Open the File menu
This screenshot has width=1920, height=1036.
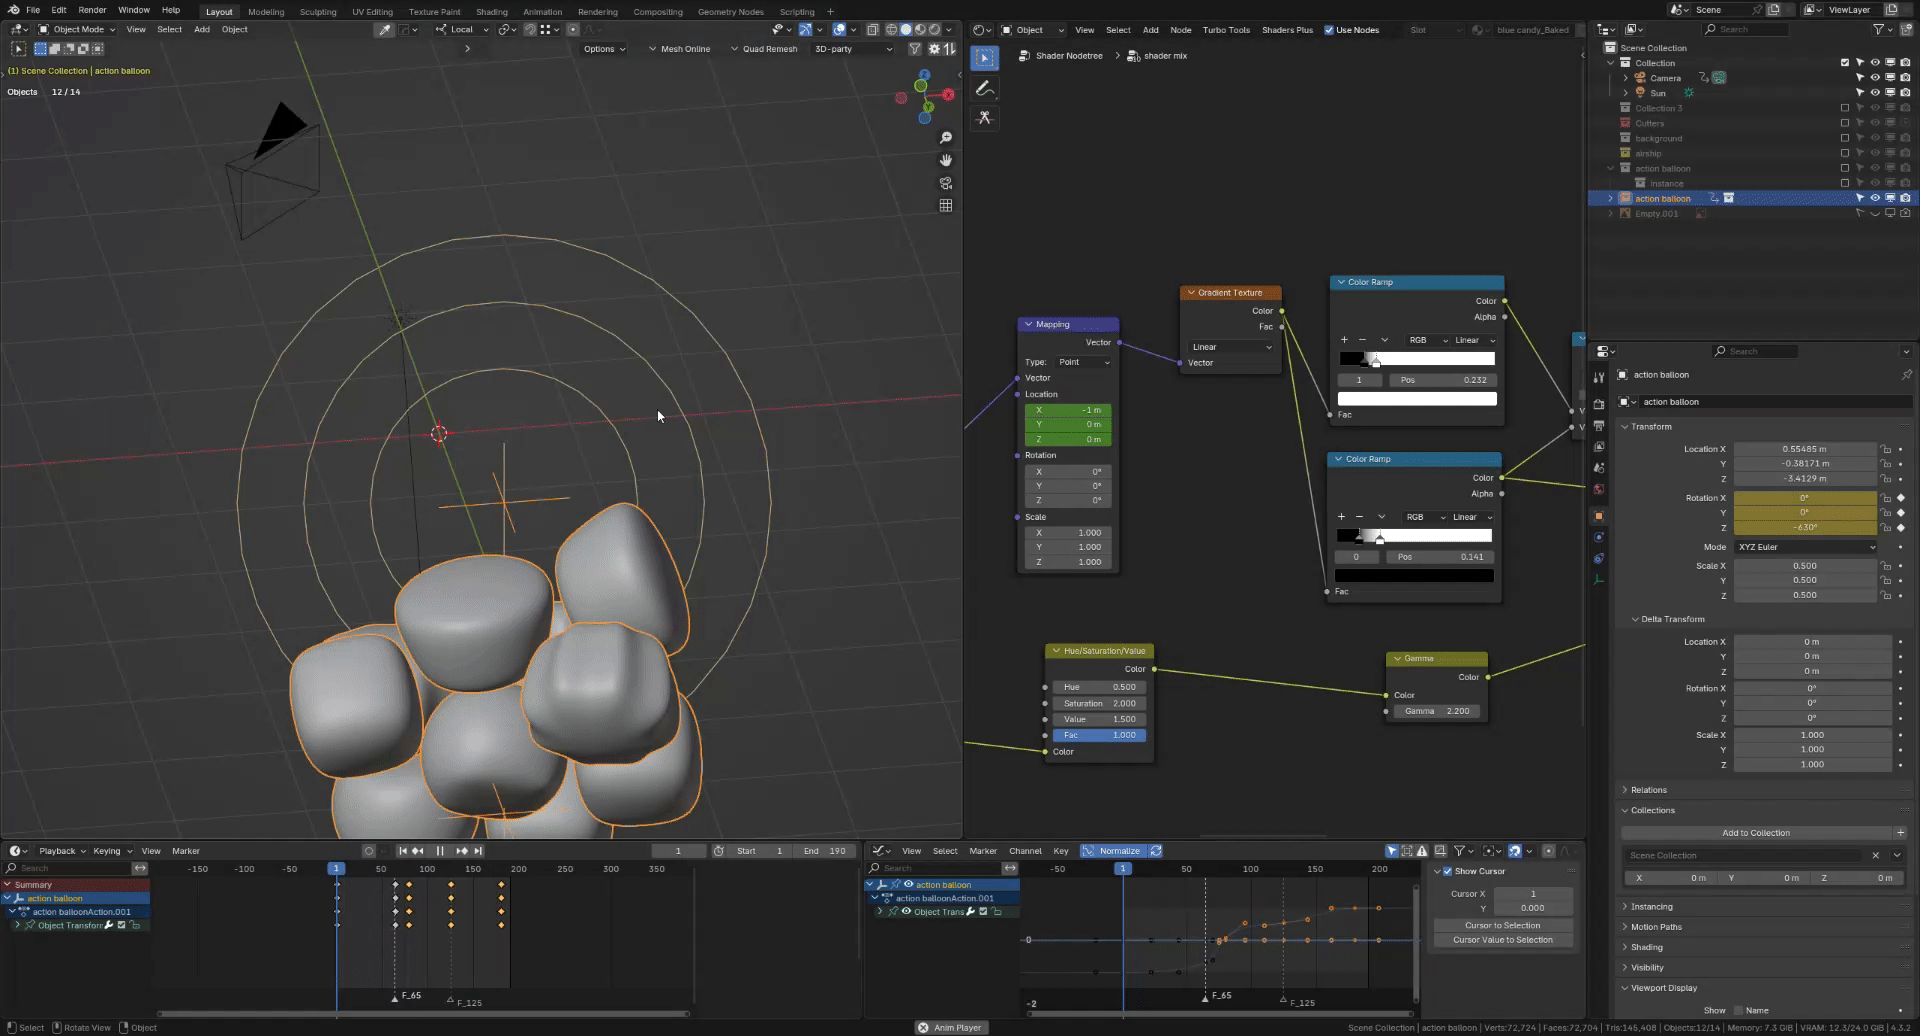pos(33,10)
